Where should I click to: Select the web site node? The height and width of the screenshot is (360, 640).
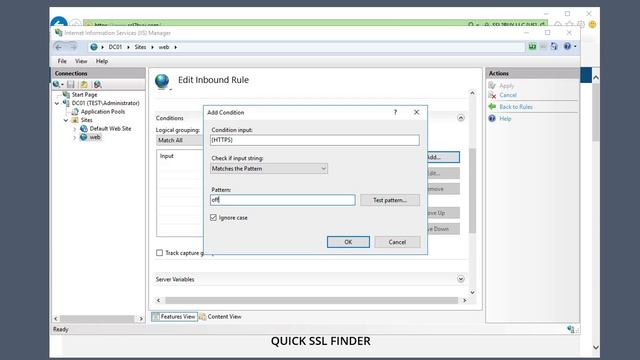95,137
